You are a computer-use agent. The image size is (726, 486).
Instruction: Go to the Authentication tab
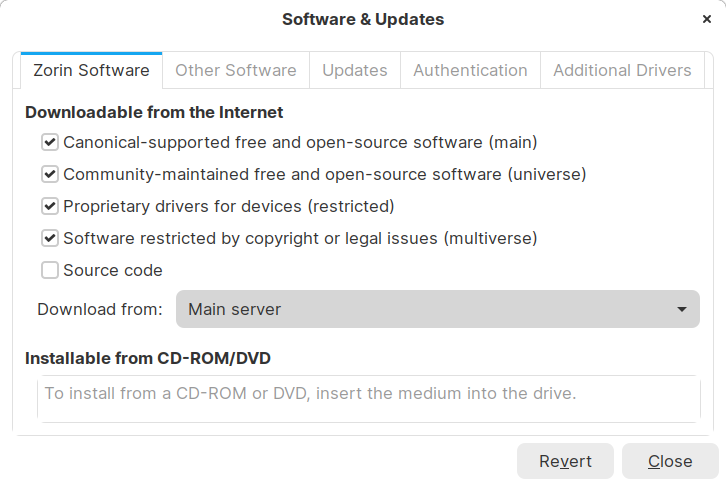click(470, 71)
